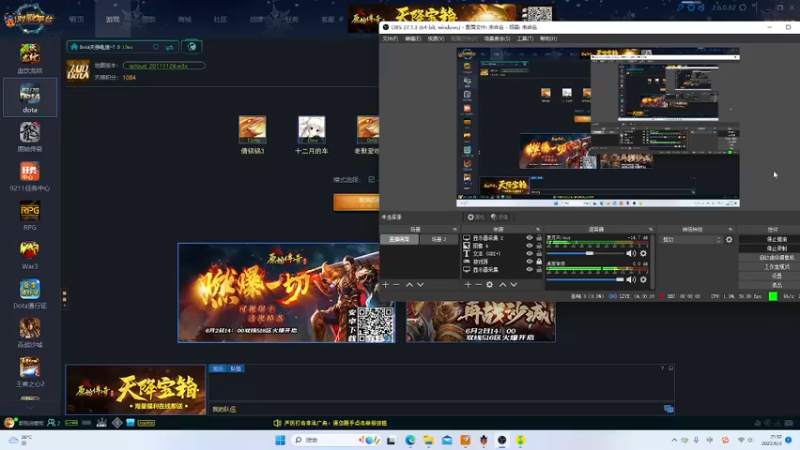Open the Sources dock options icon
This screenshot has height=450, width=800.
[538, 229]
